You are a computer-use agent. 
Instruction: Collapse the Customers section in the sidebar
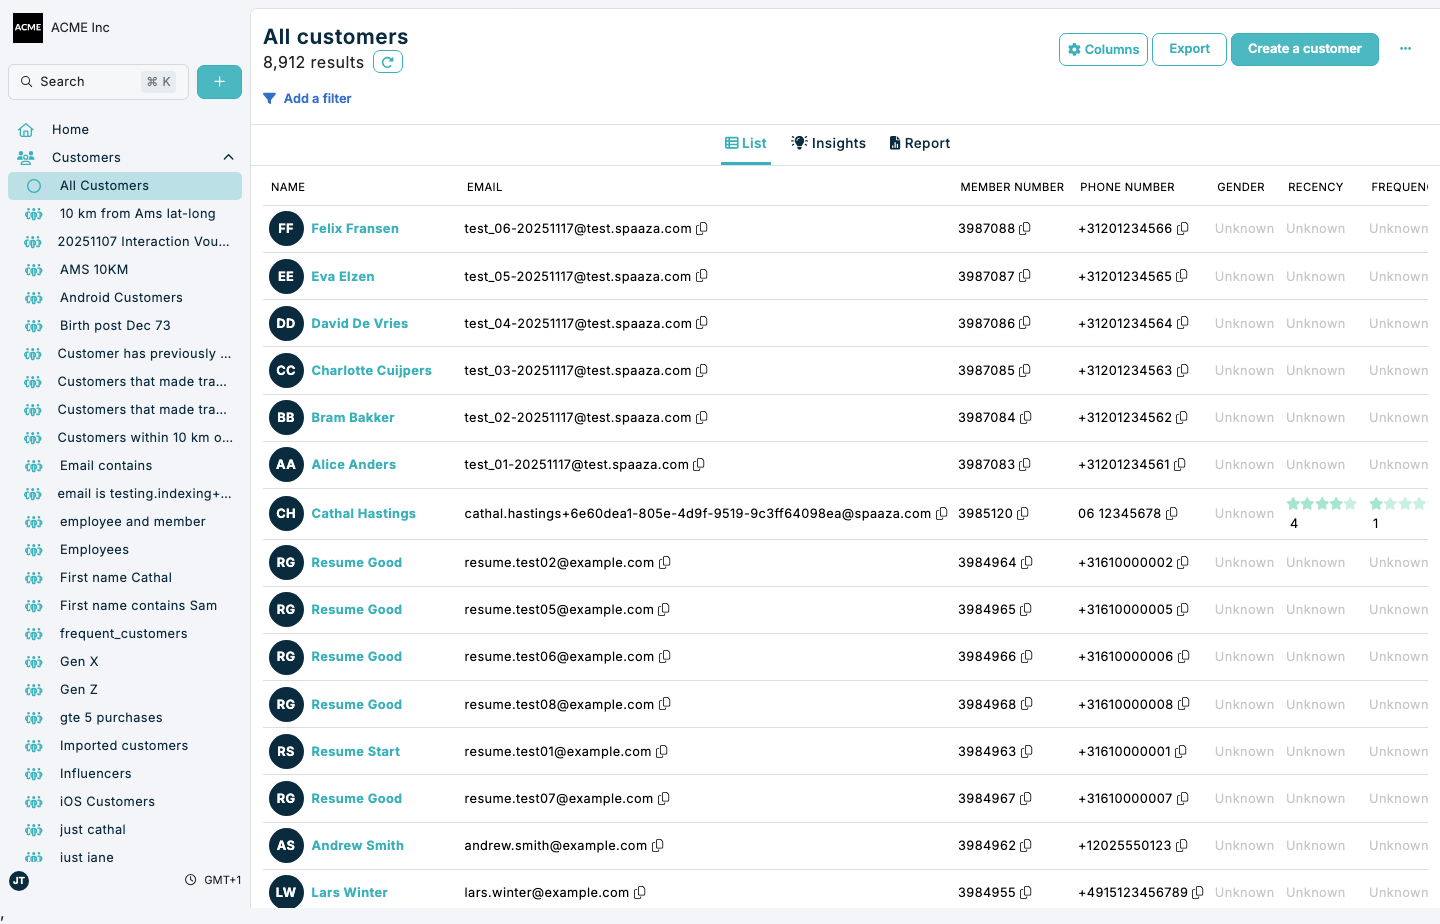tap(228, 157)
